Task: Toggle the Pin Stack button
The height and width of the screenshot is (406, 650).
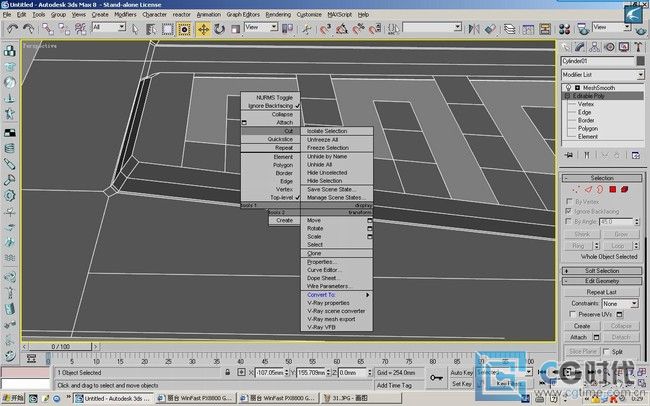Action: (569, 155)
